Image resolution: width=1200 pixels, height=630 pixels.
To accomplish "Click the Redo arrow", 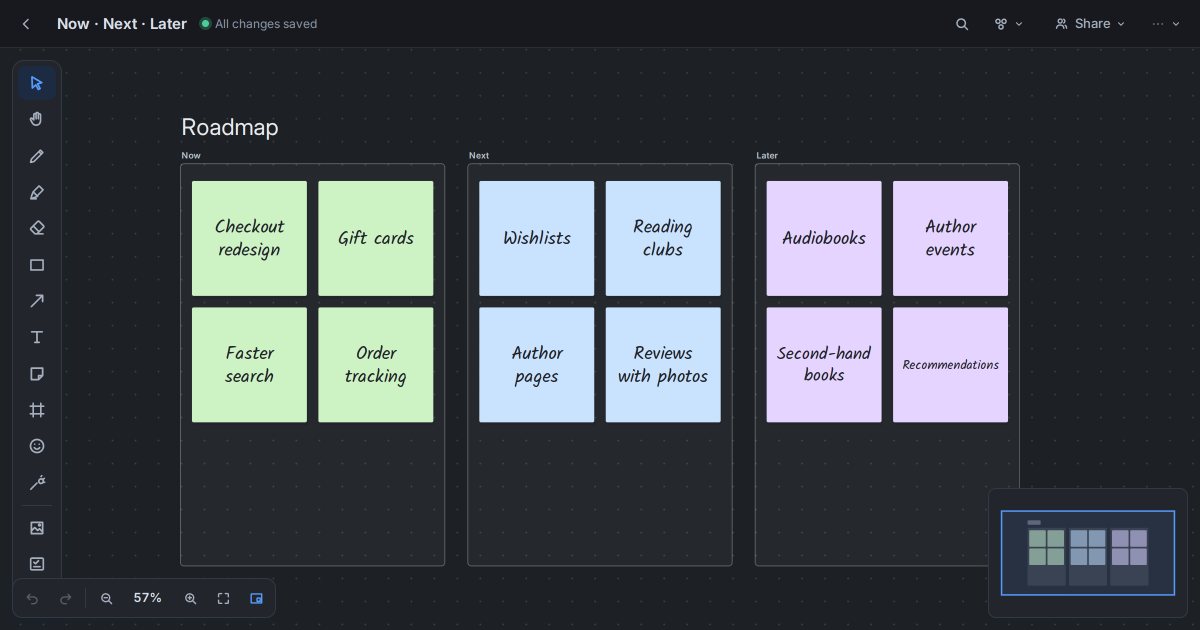I will click(66, 598).
